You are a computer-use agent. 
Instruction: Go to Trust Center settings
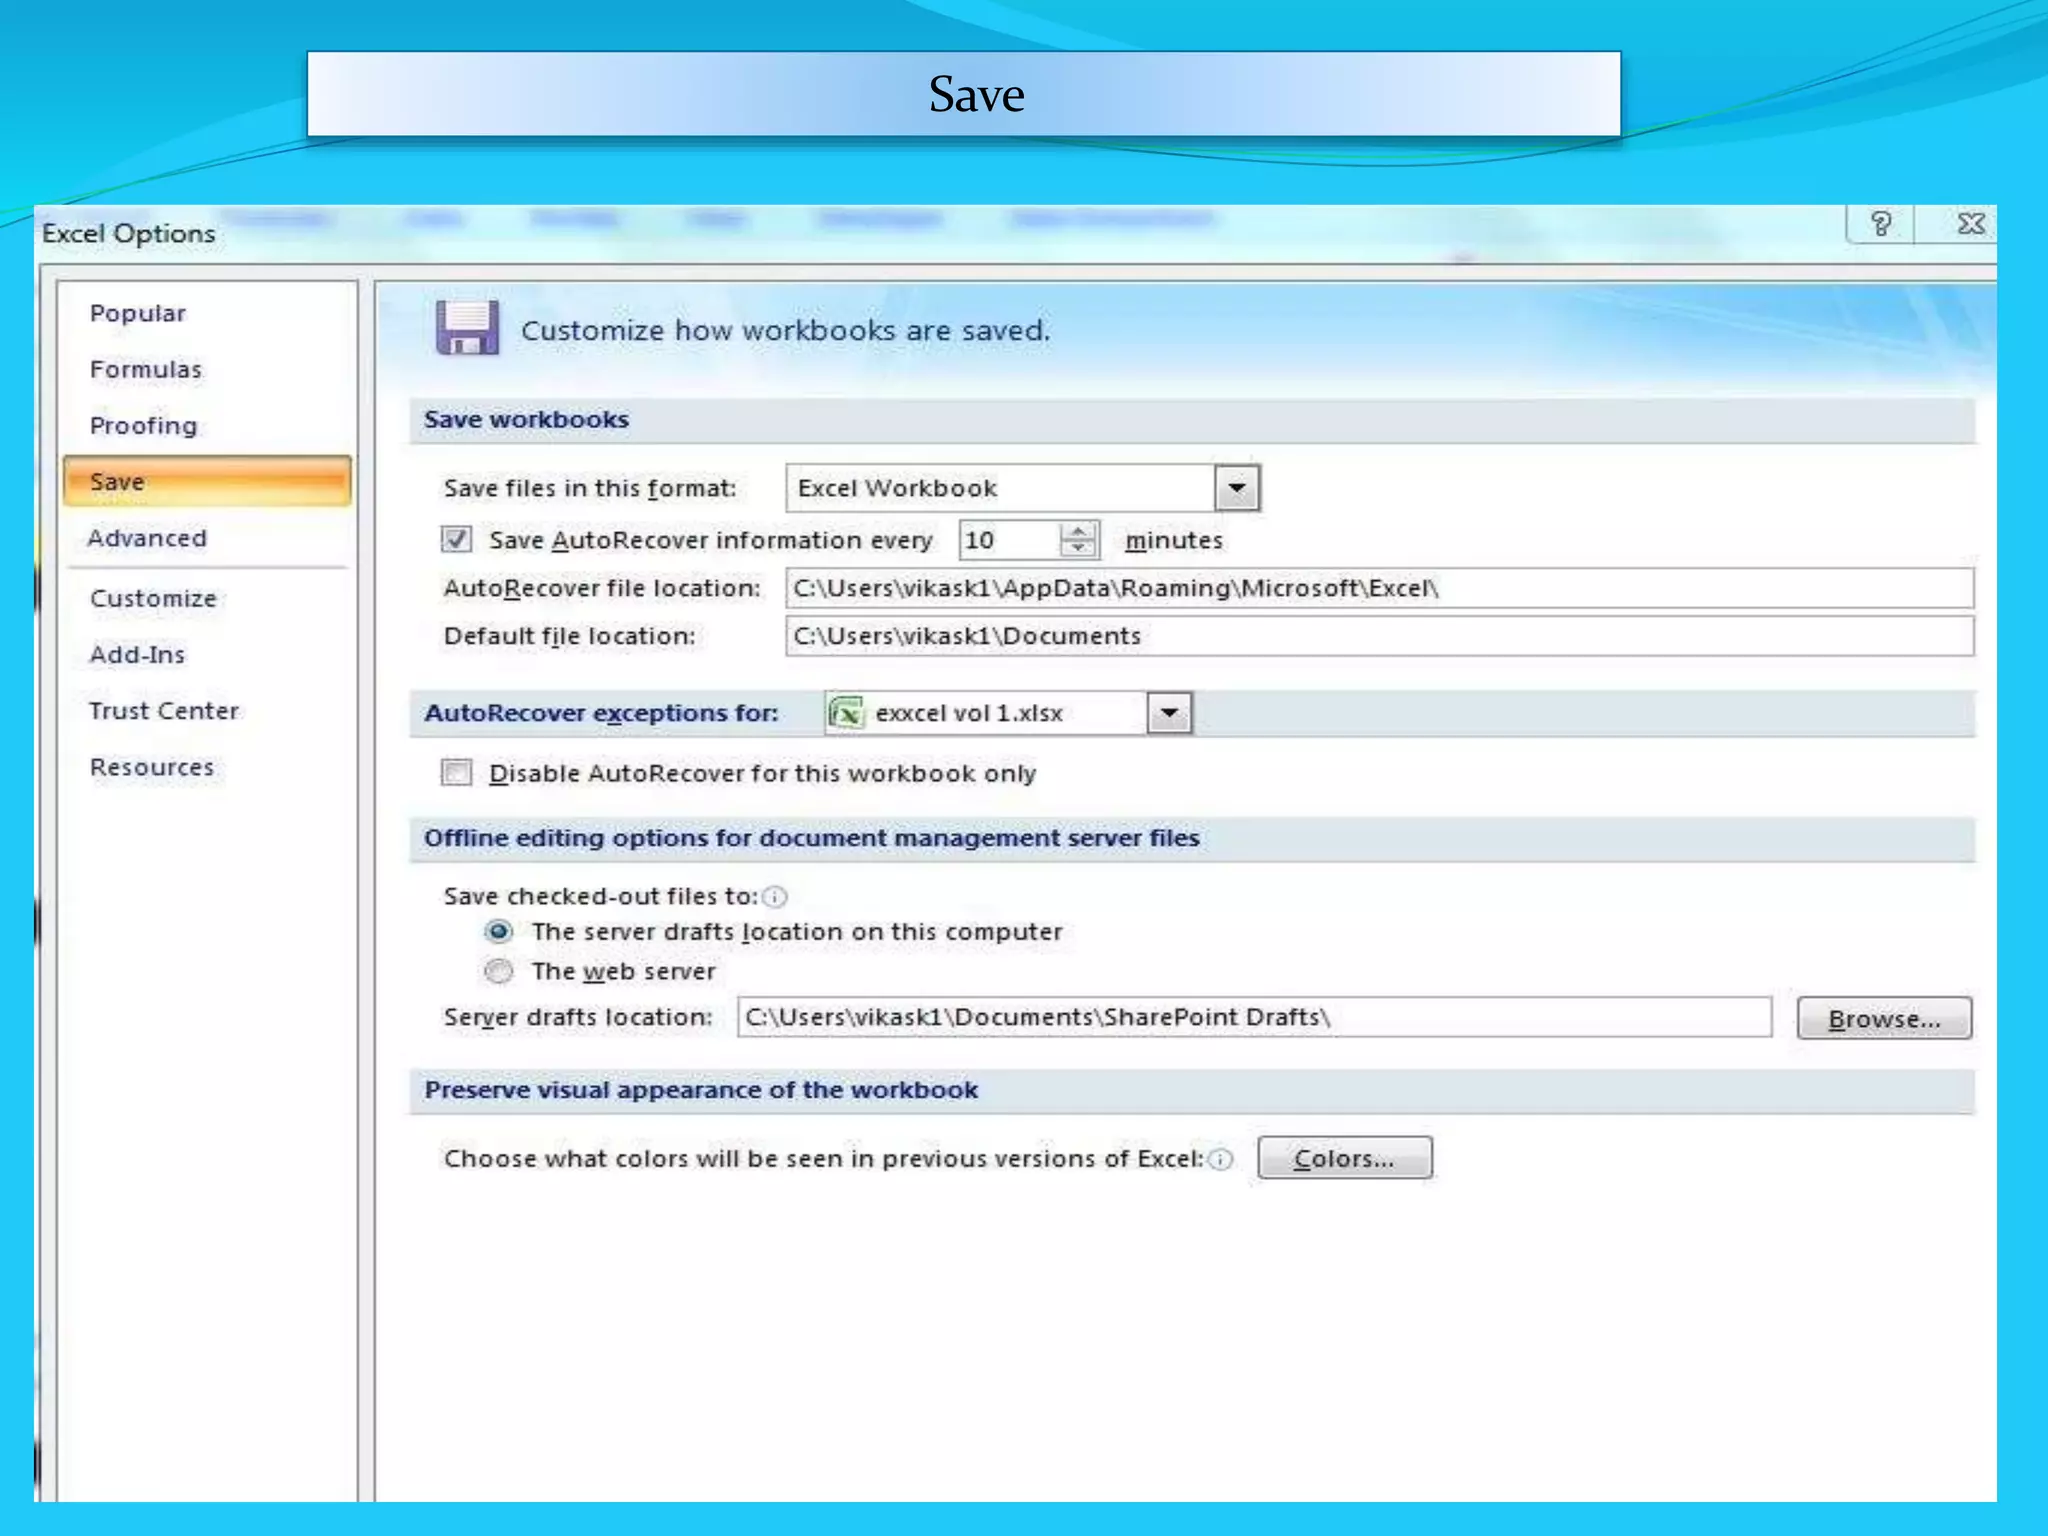click(164, 711)
